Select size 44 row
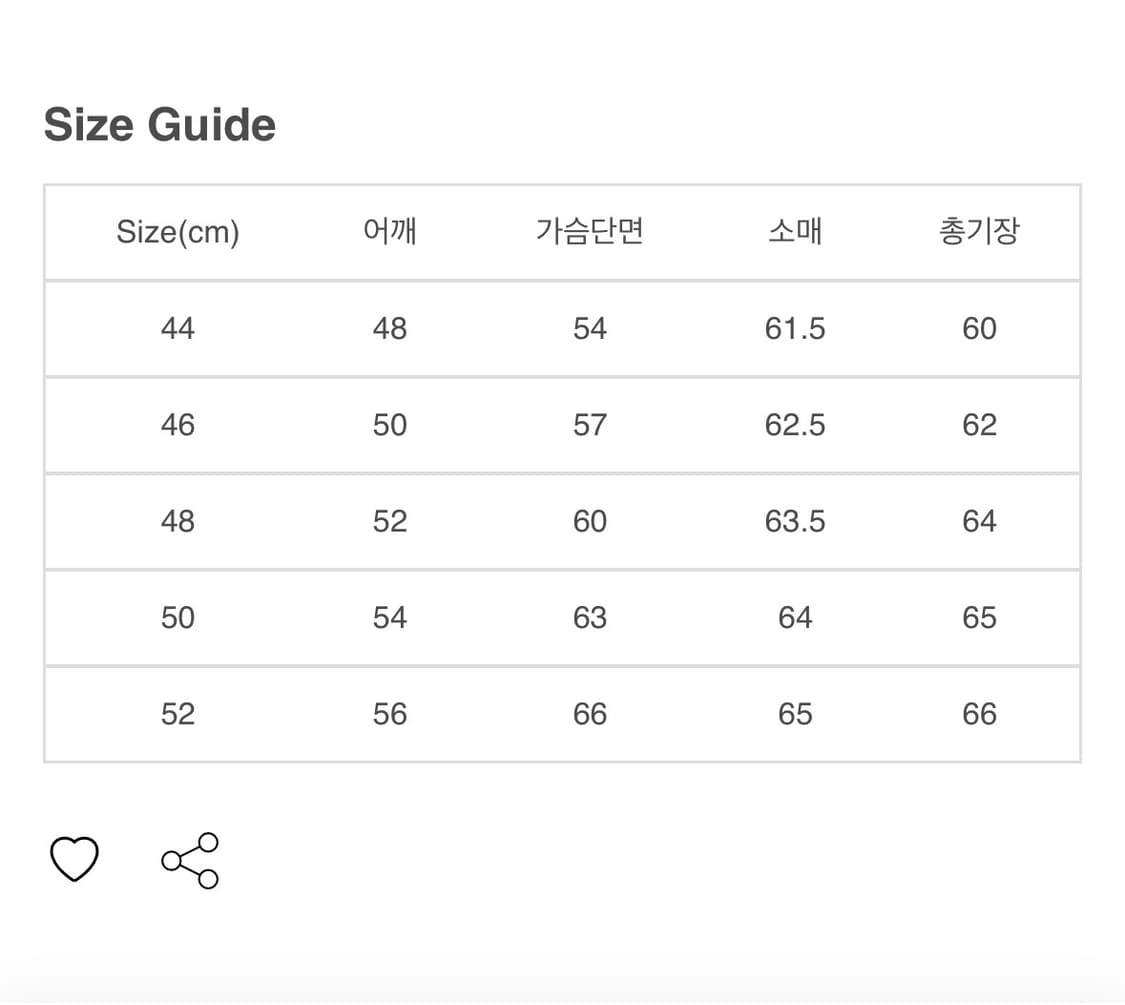1125x1005 pixels. click(x=178, y=328)
